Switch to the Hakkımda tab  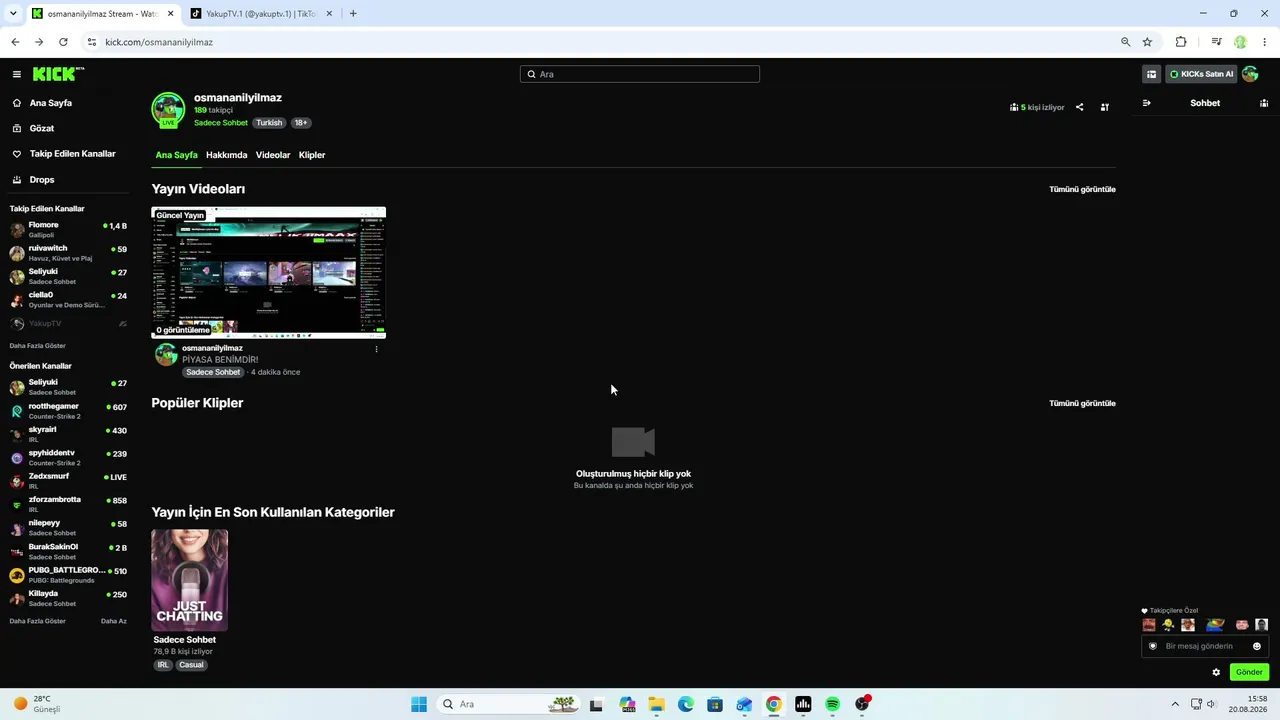[226, 155]
